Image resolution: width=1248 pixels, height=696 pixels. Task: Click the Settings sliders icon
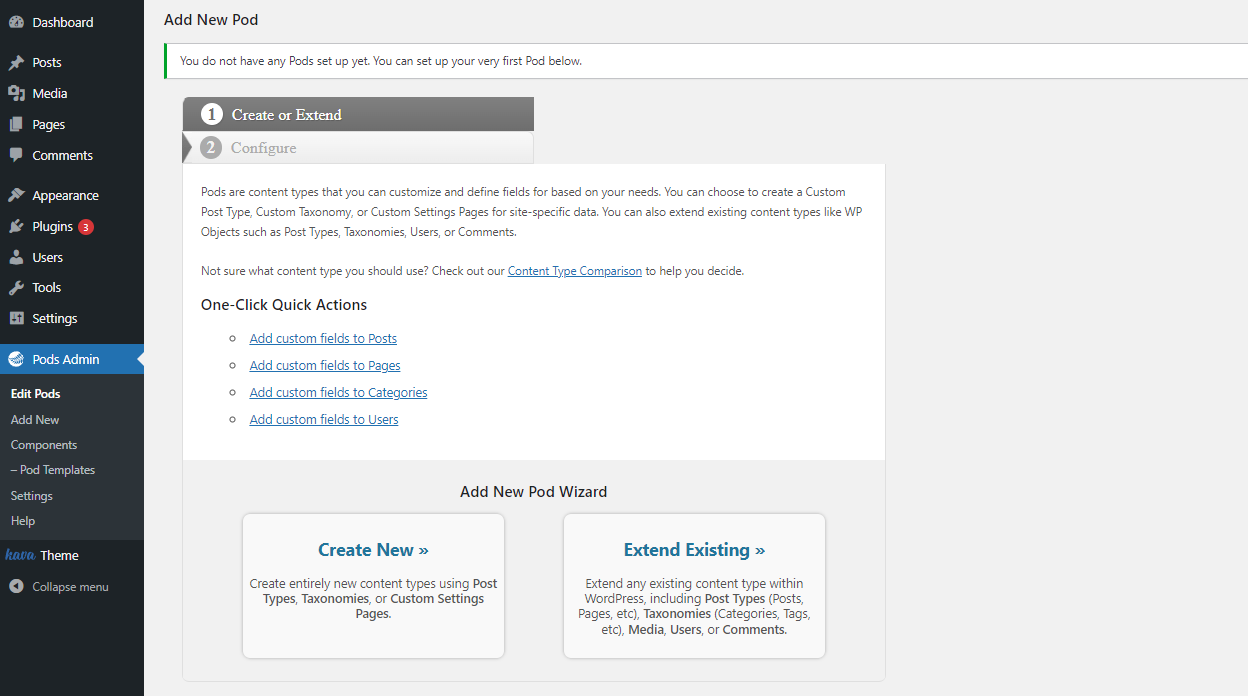pyautogui.click(x=16, y=318)
